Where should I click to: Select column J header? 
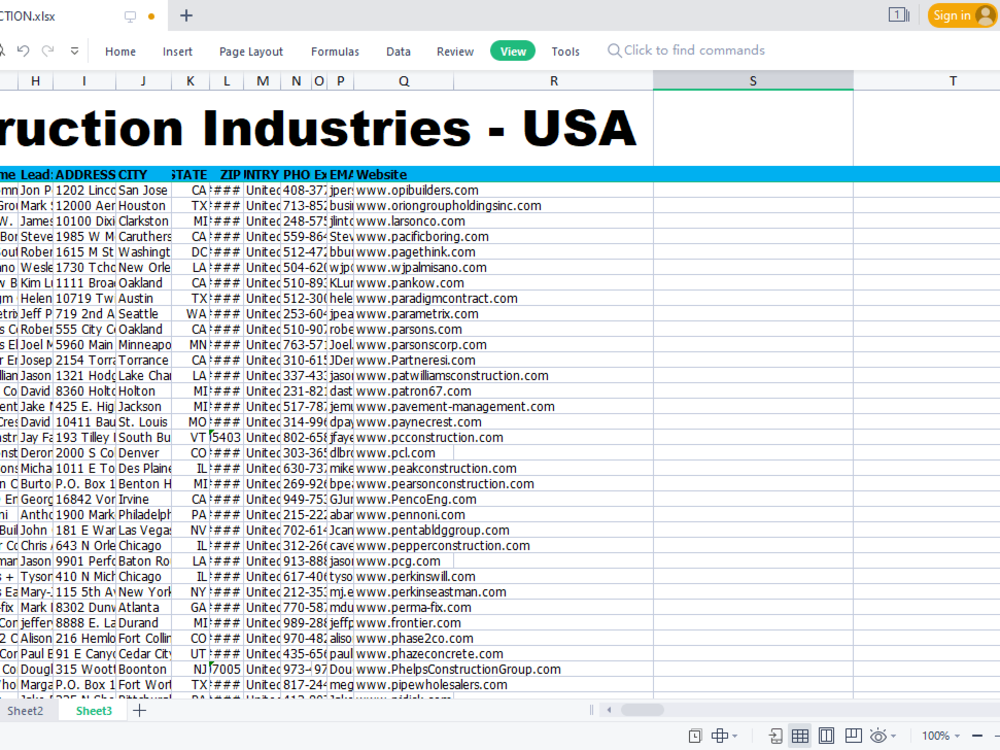143,81
